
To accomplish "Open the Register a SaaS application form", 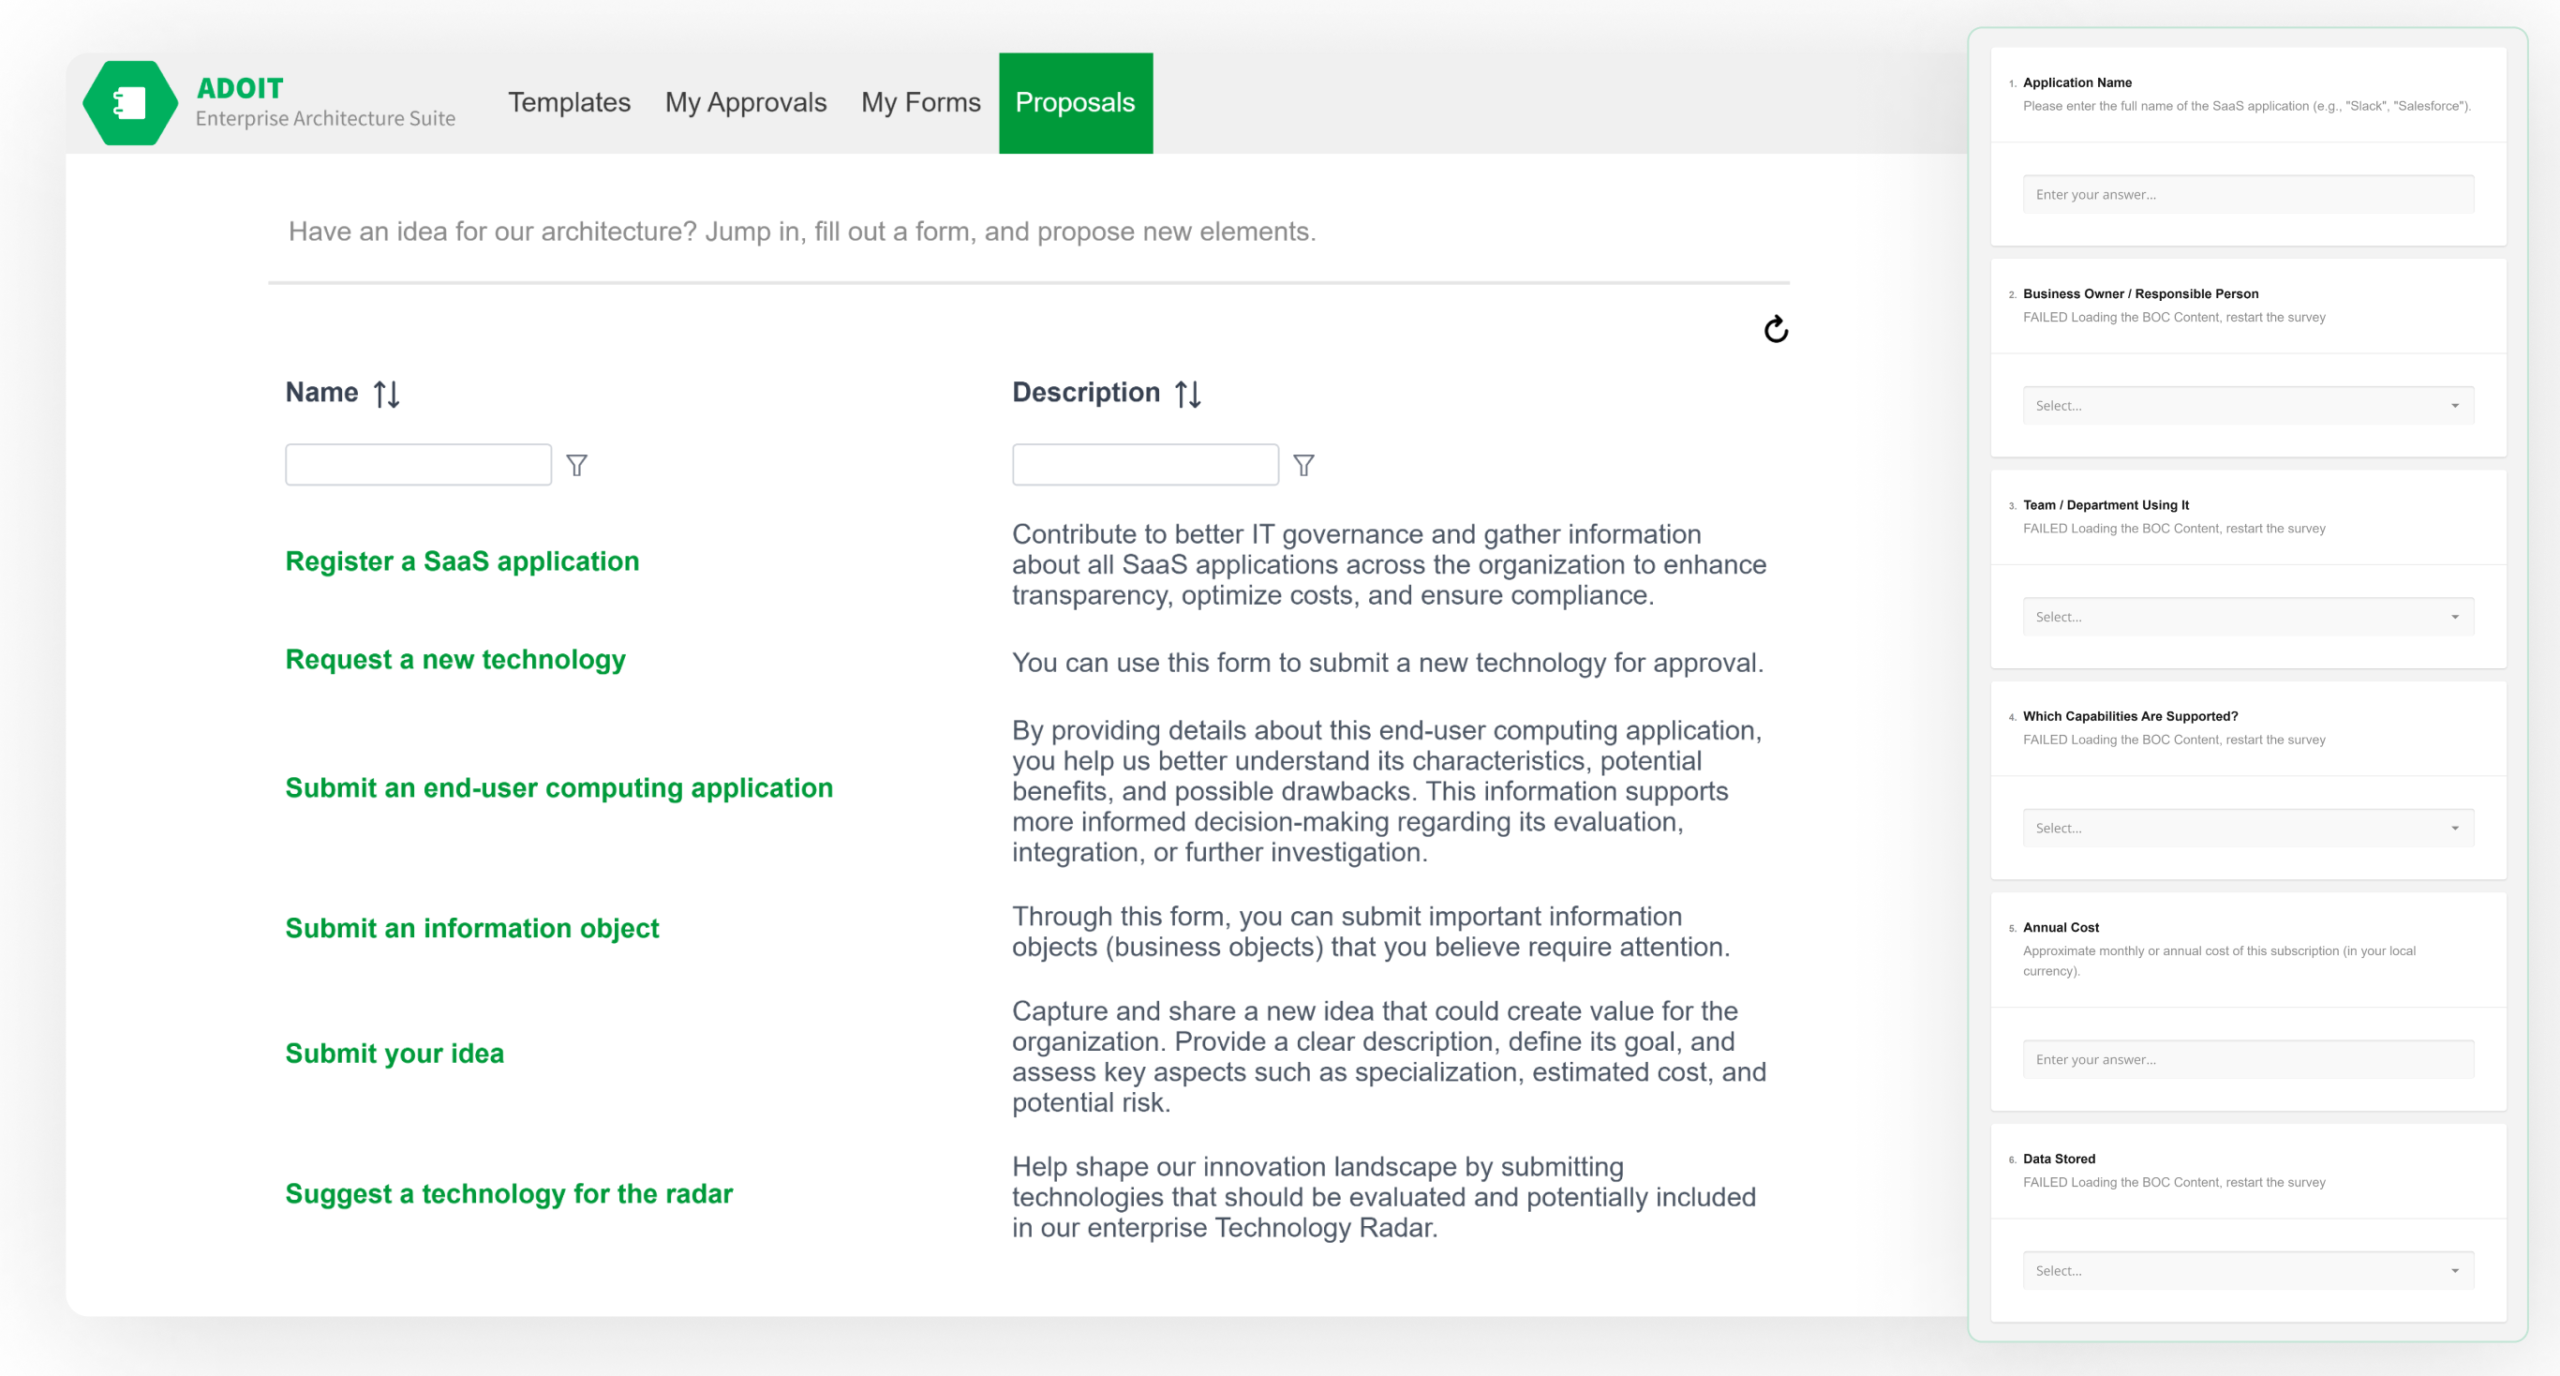I will tap(462, 561).
